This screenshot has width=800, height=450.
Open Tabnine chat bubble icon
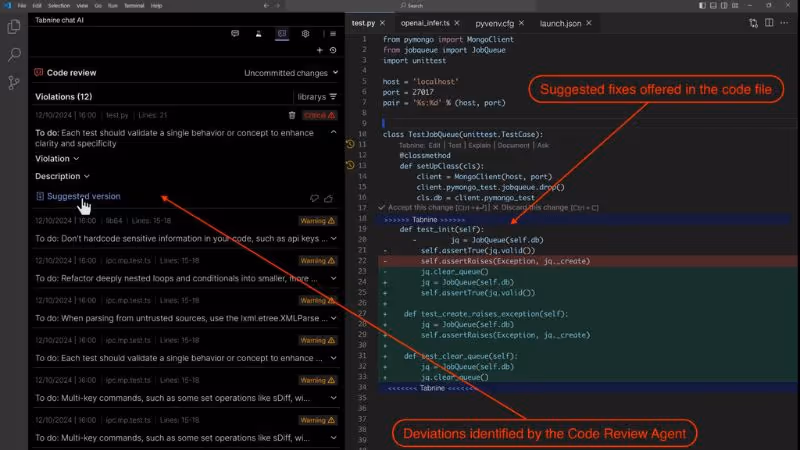click(235, 34)
